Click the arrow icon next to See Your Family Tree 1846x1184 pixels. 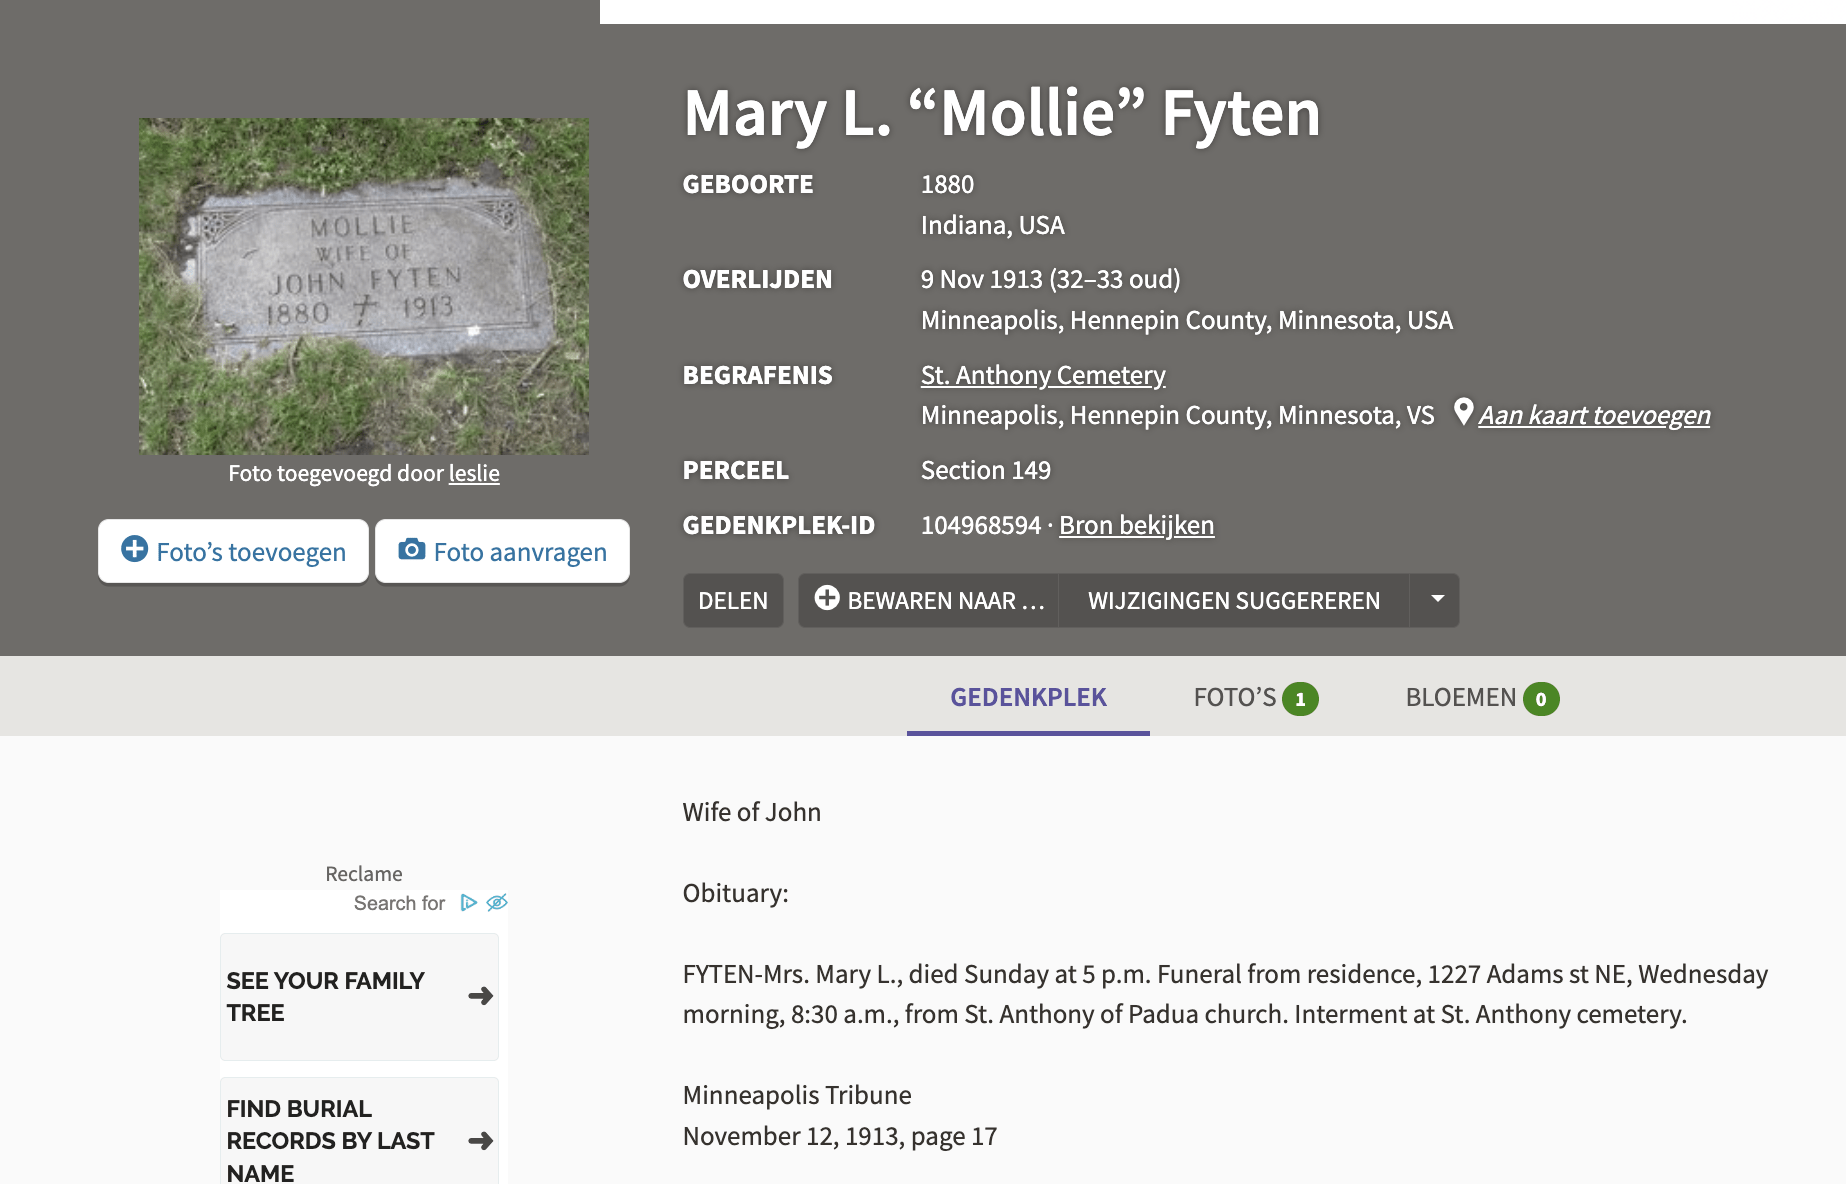pyautogui.click(x=480, y=996)
